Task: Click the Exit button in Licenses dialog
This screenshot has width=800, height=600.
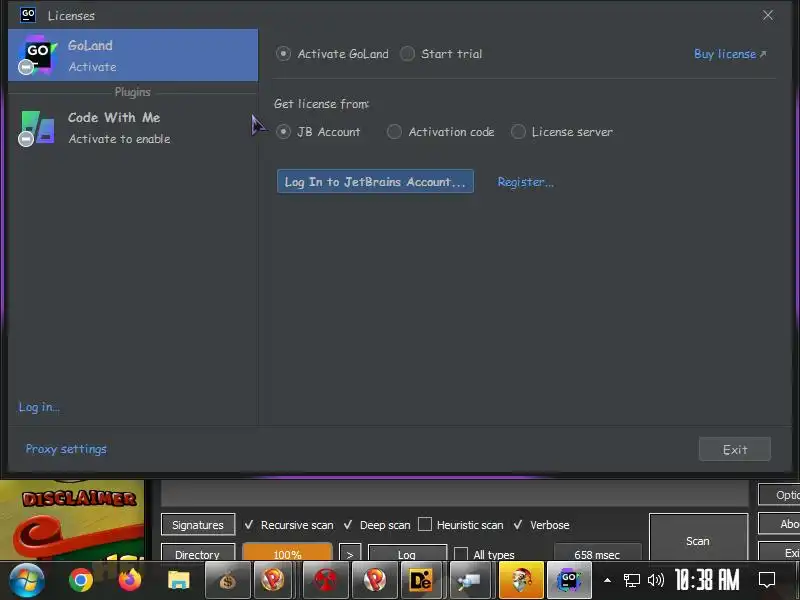Action: coord(735,449)
